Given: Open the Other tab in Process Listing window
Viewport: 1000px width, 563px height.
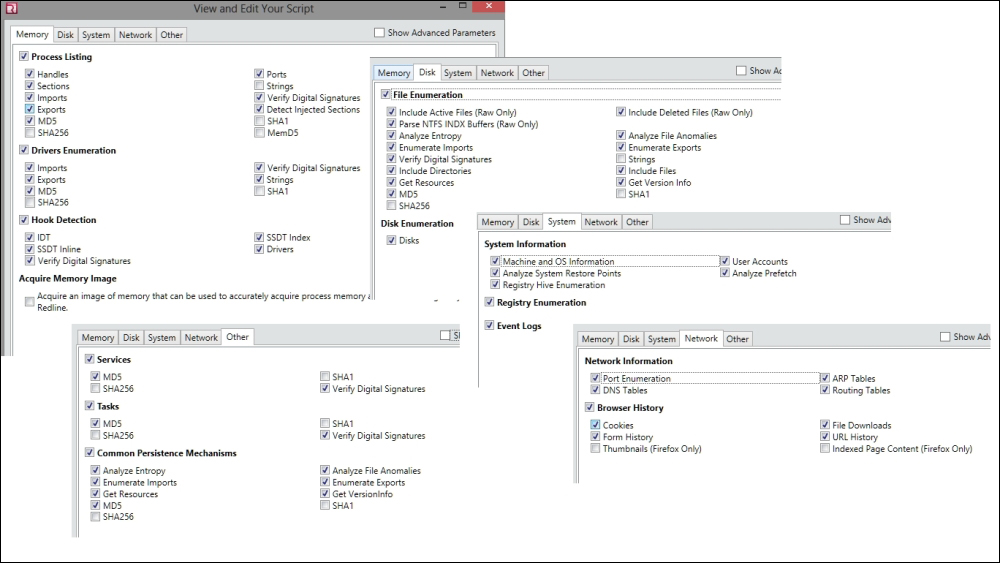Looking at the screenshot, I should pyautogui.click(x=172, y=35).
